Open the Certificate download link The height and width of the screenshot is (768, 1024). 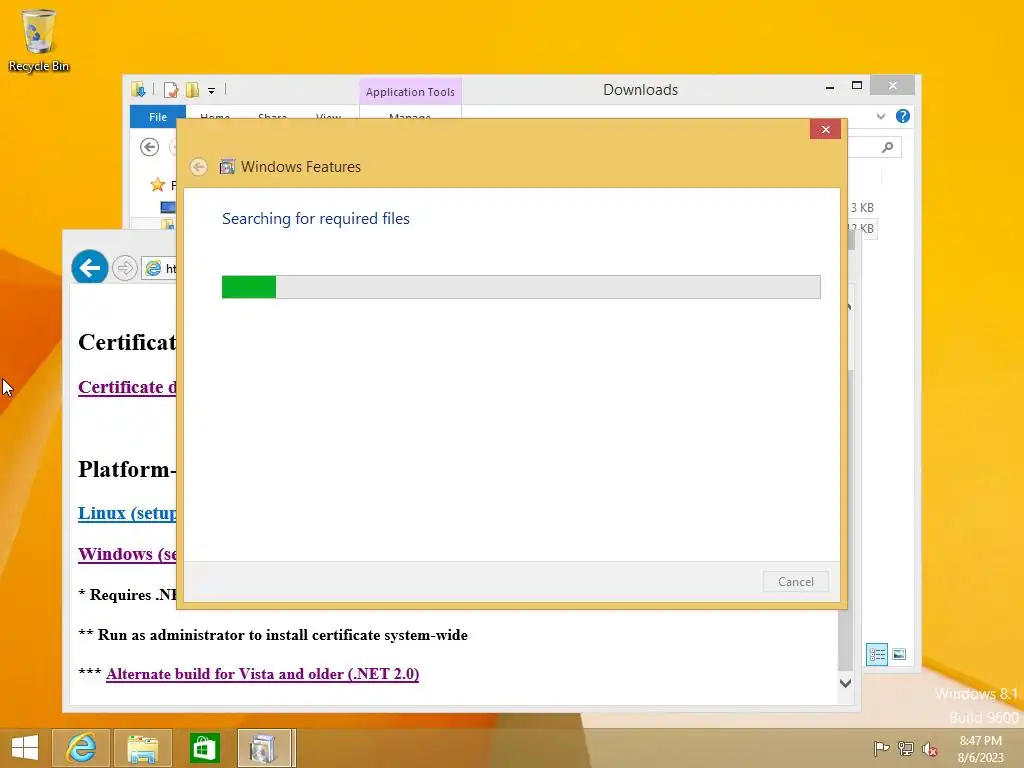[x=127, y=387]
